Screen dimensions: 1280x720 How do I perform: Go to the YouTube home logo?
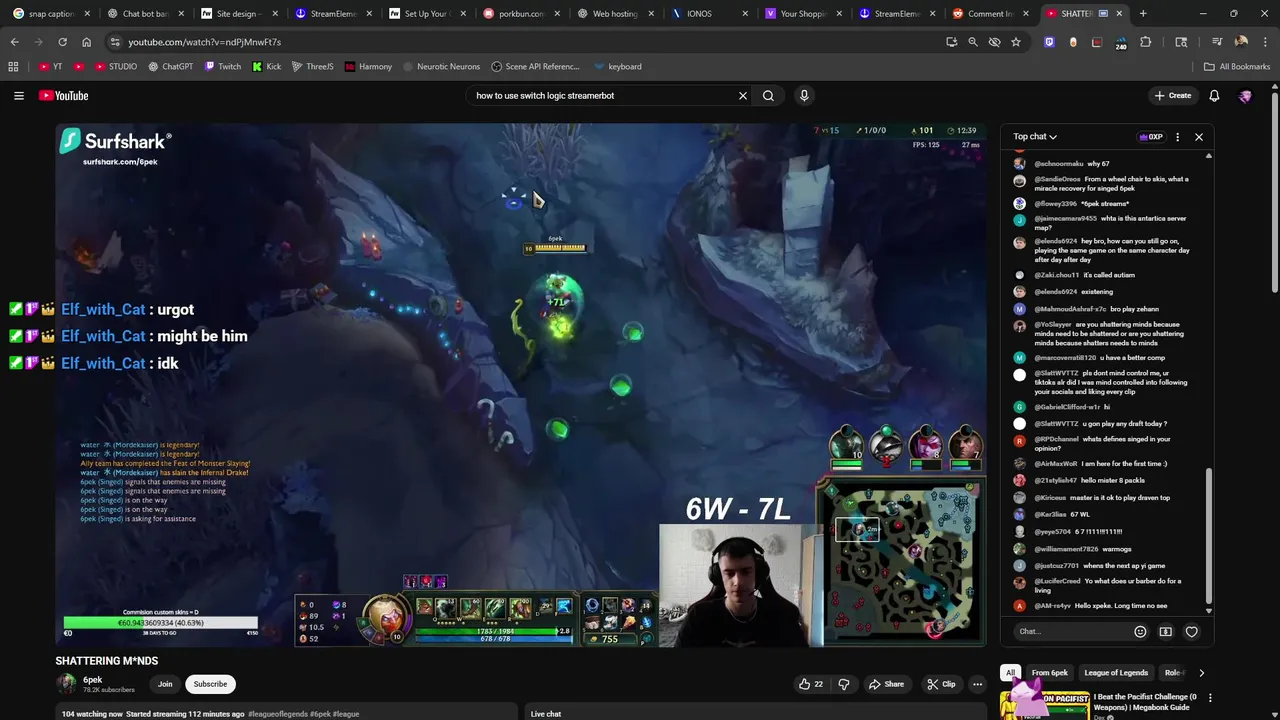pyautogui.click(x=64, y=95)
